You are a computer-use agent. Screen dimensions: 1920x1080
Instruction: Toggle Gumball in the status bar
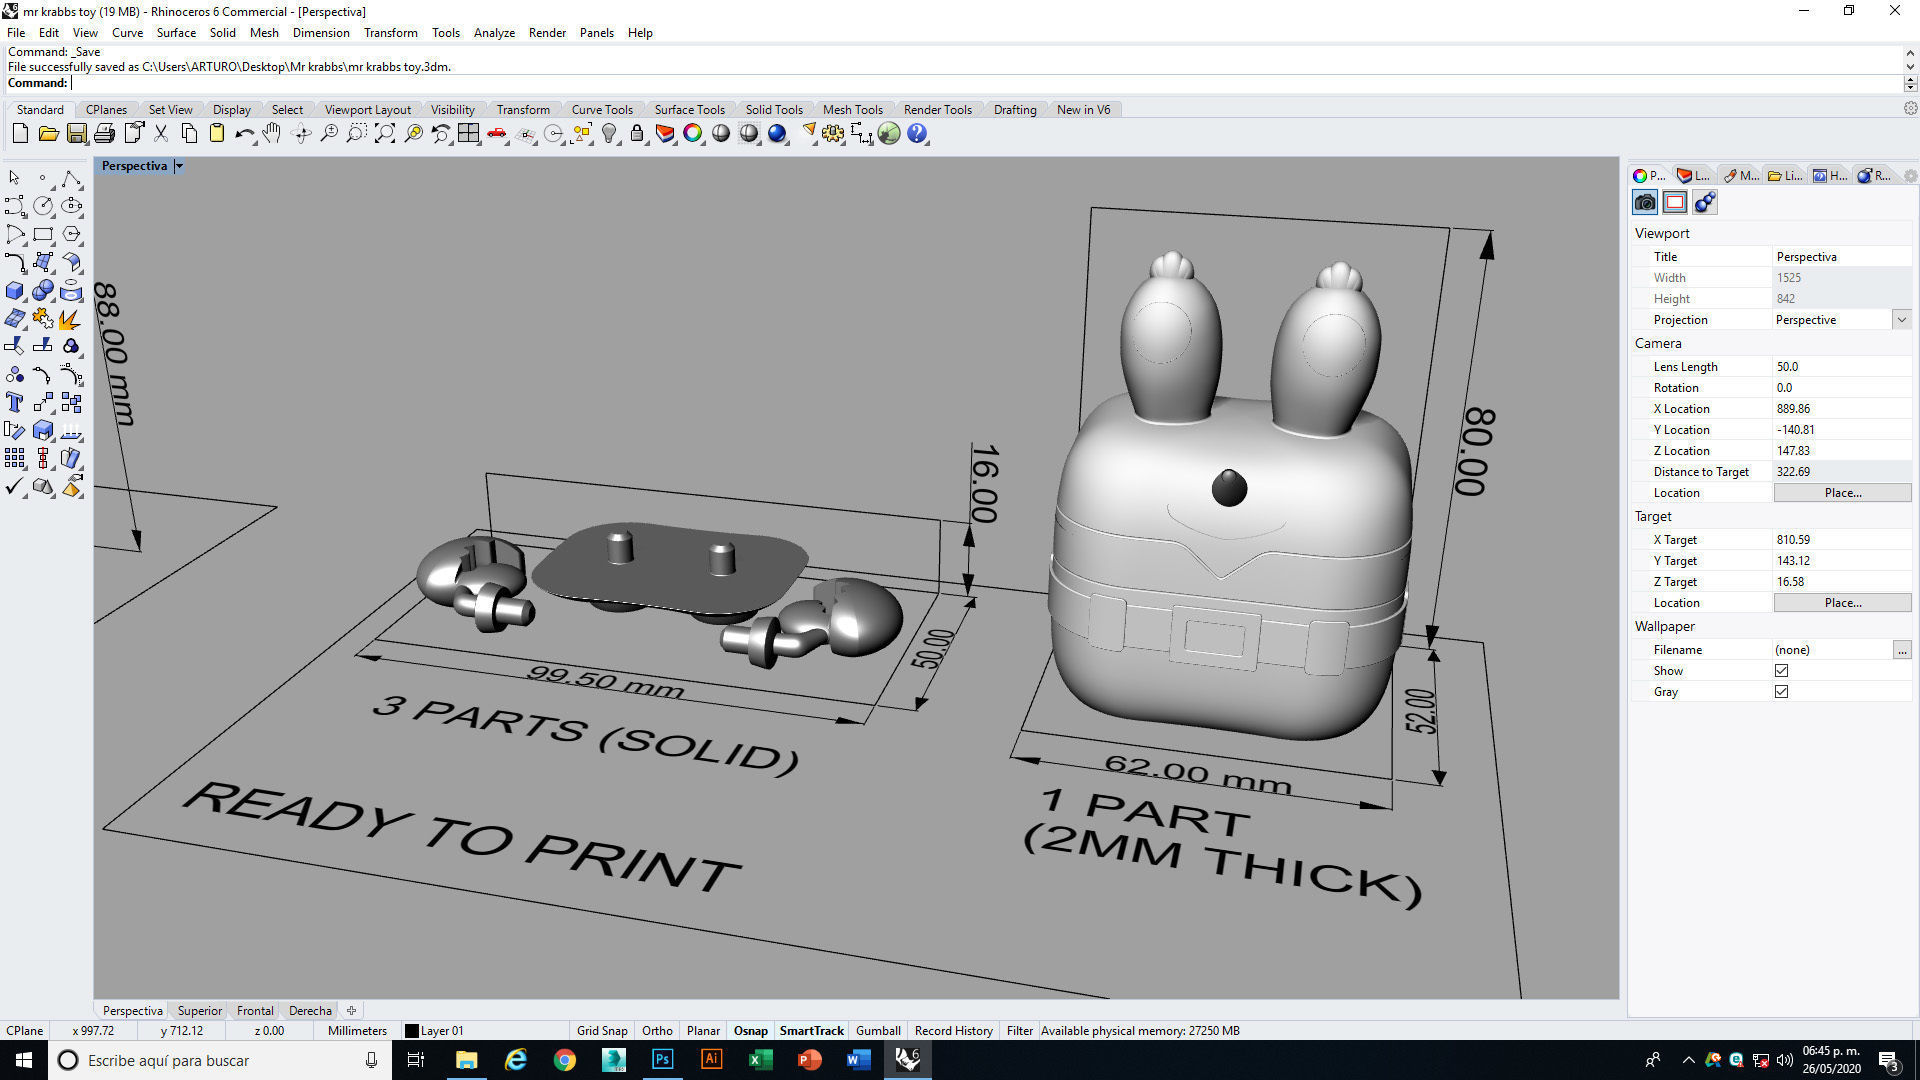pyautogui.click(x=878, y=1031)
